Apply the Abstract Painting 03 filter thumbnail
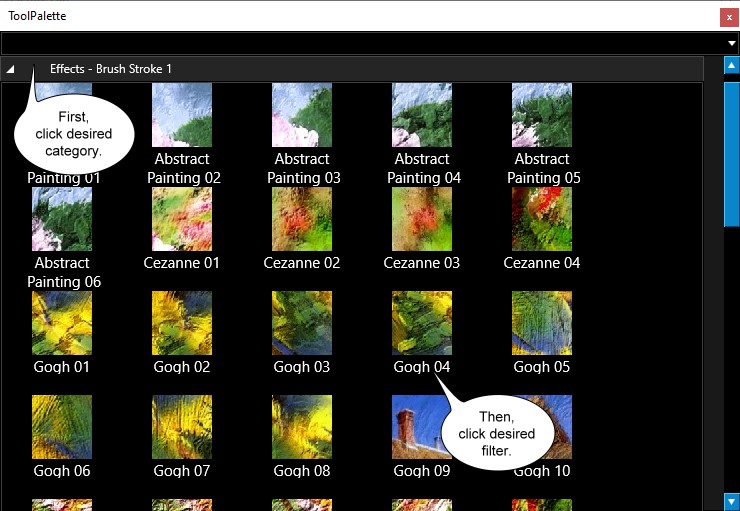This screenshot has width=740, height=511. pos(302,115)
